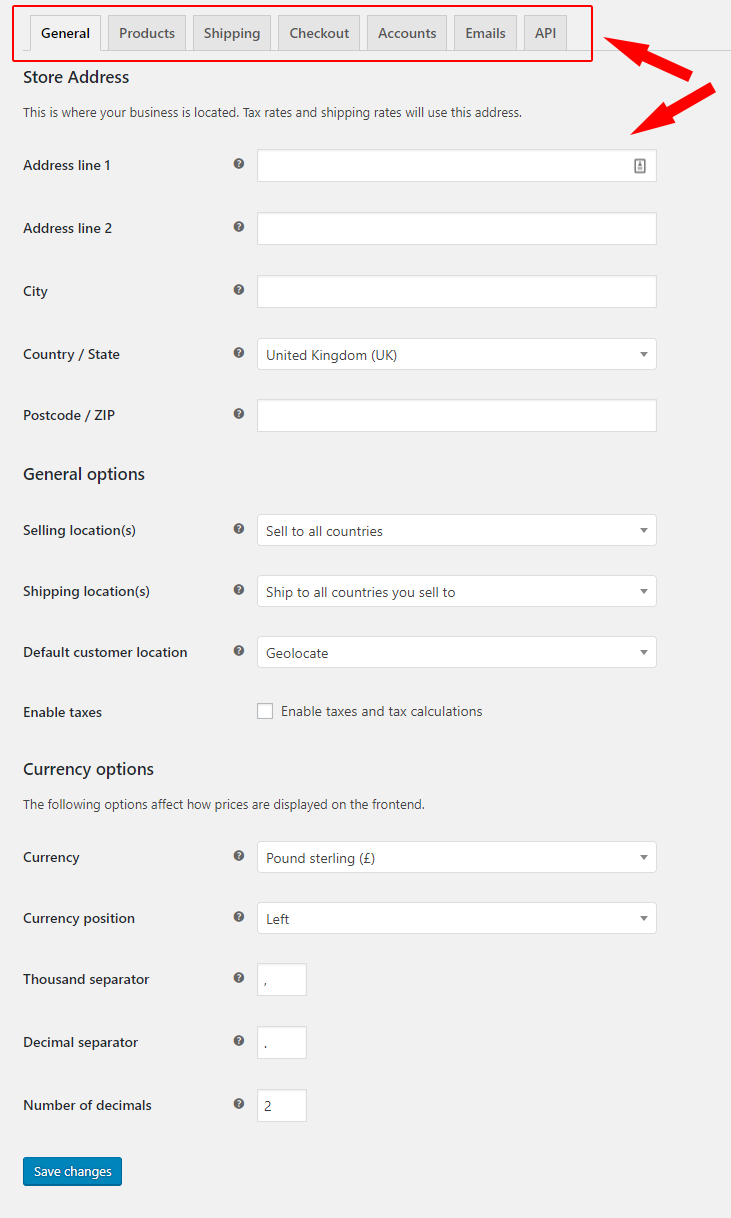The height and width of the screenshot is (1218, 731).
Task: Click help icon beside Address line 2
Action: click(x=239, y=227)
